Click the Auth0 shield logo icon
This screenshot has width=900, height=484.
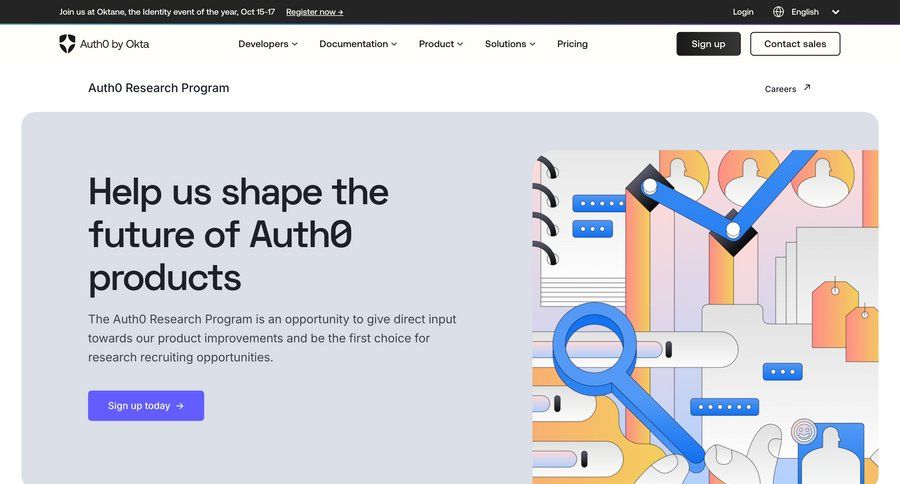[x=67, y=44]
